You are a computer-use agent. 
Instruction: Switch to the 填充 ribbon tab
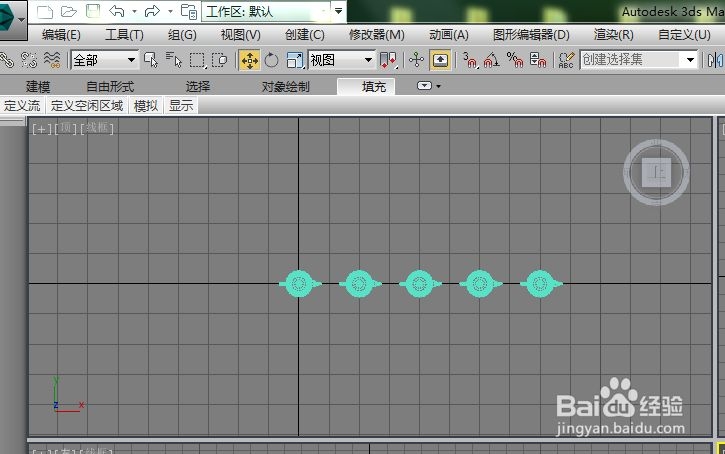pos(367,86)
